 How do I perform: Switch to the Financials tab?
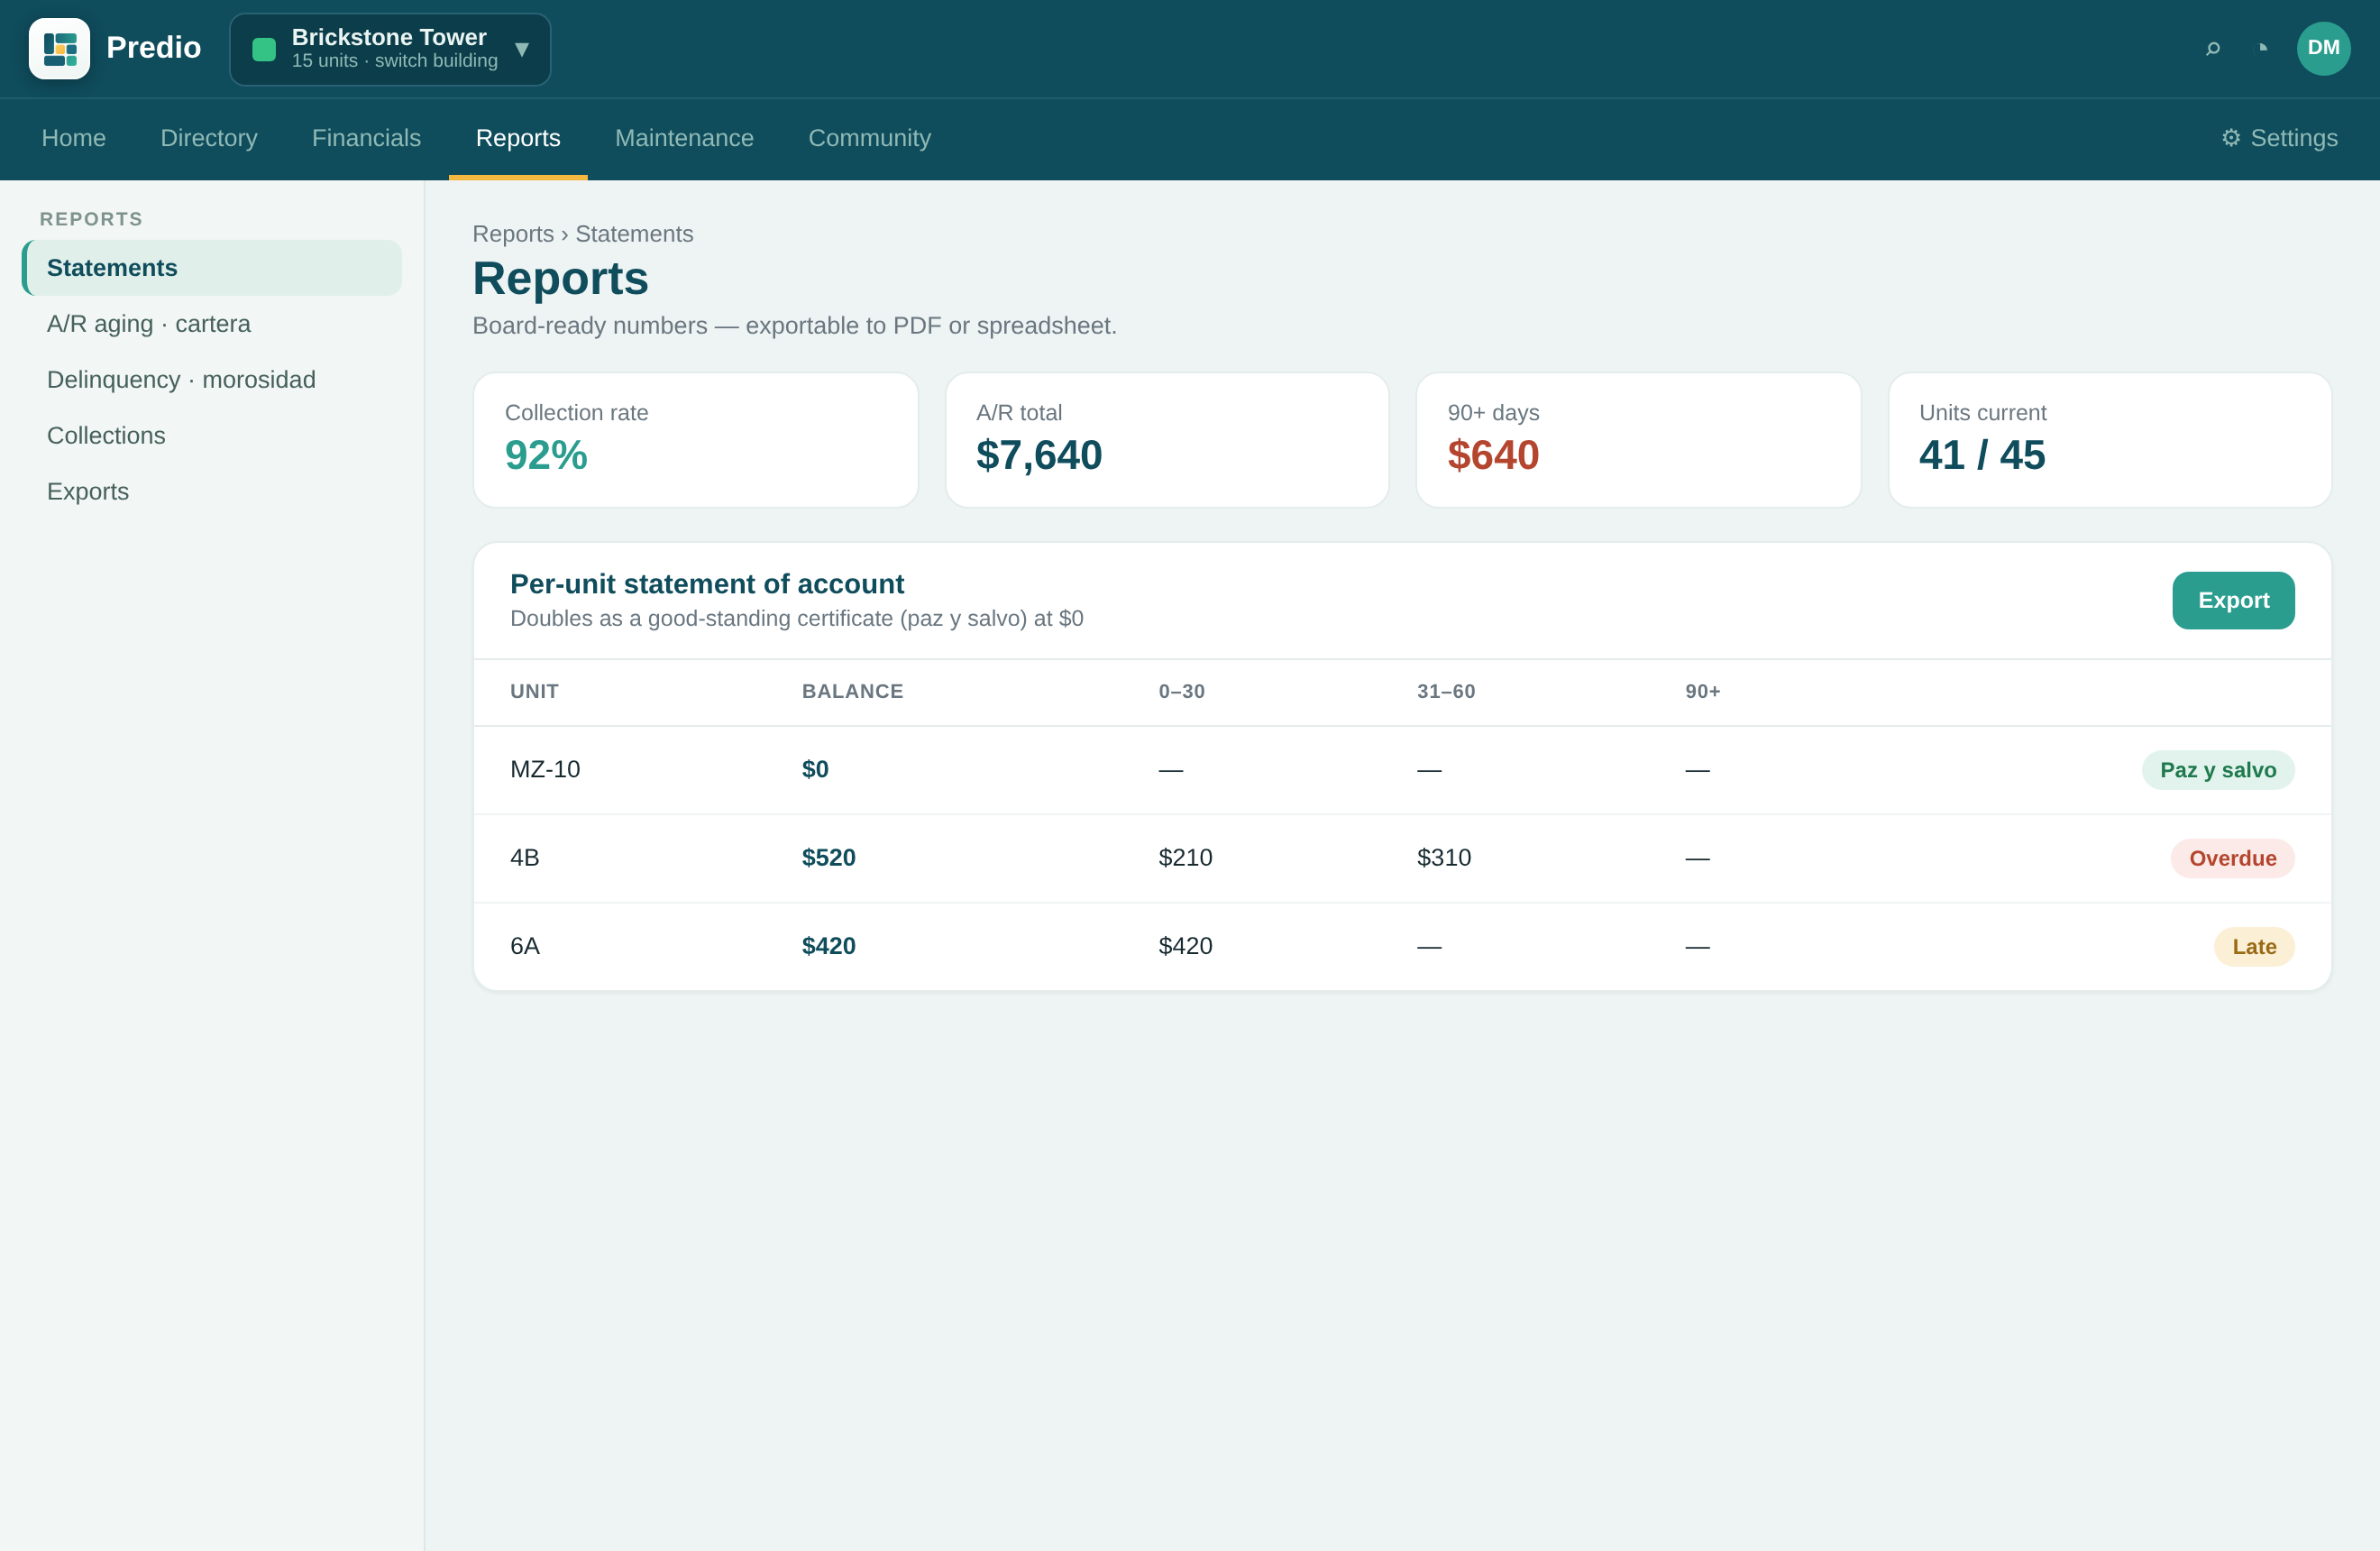tap(366, 138)
